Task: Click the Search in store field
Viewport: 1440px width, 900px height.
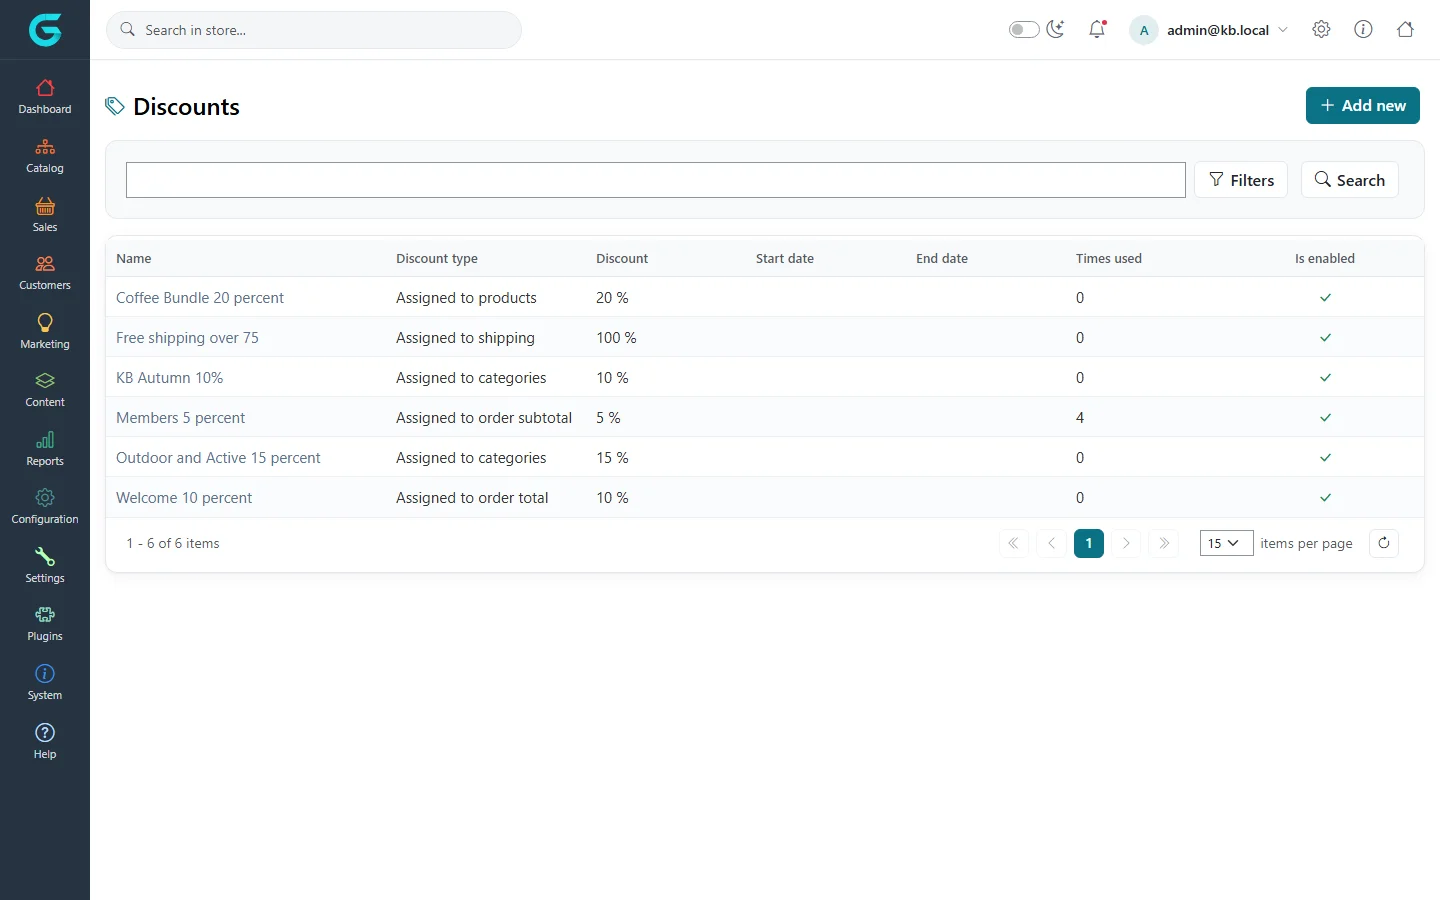Action: (314, 30)
